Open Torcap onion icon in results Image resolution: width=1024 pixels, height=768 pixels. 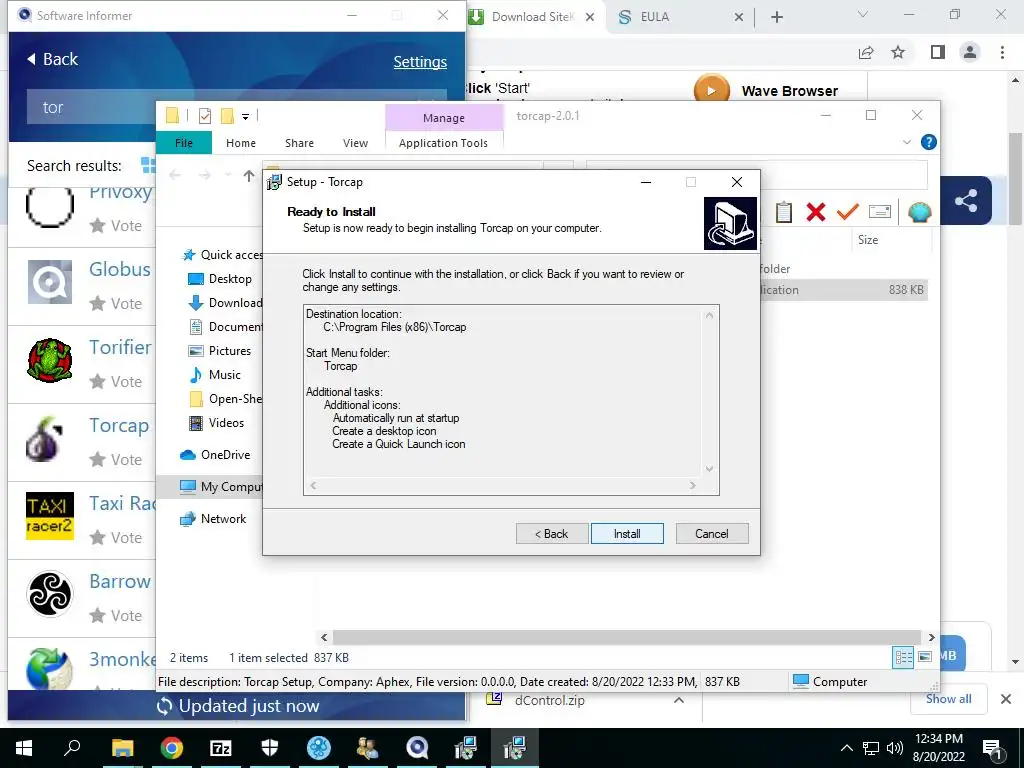point(45,439)
